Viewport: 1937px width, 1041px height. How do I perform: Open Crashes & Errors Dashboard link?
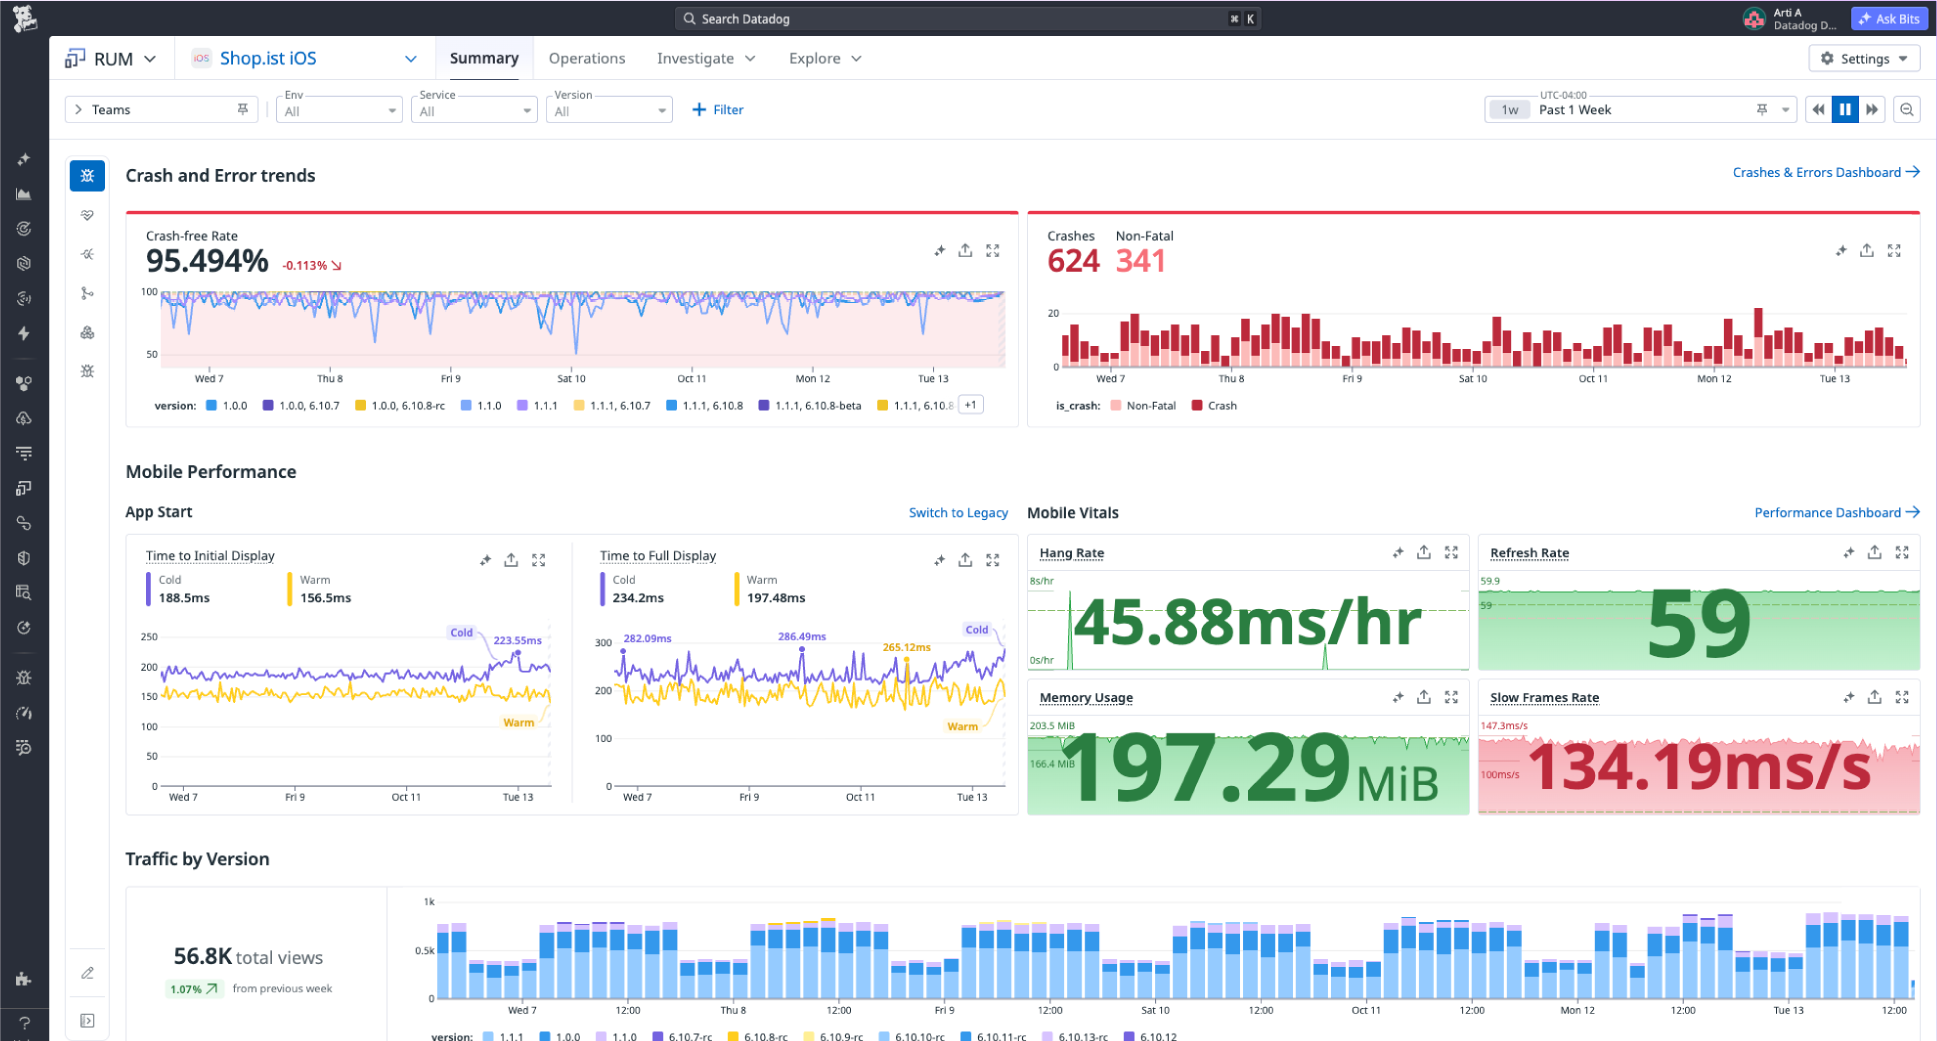coord(1826,172)
